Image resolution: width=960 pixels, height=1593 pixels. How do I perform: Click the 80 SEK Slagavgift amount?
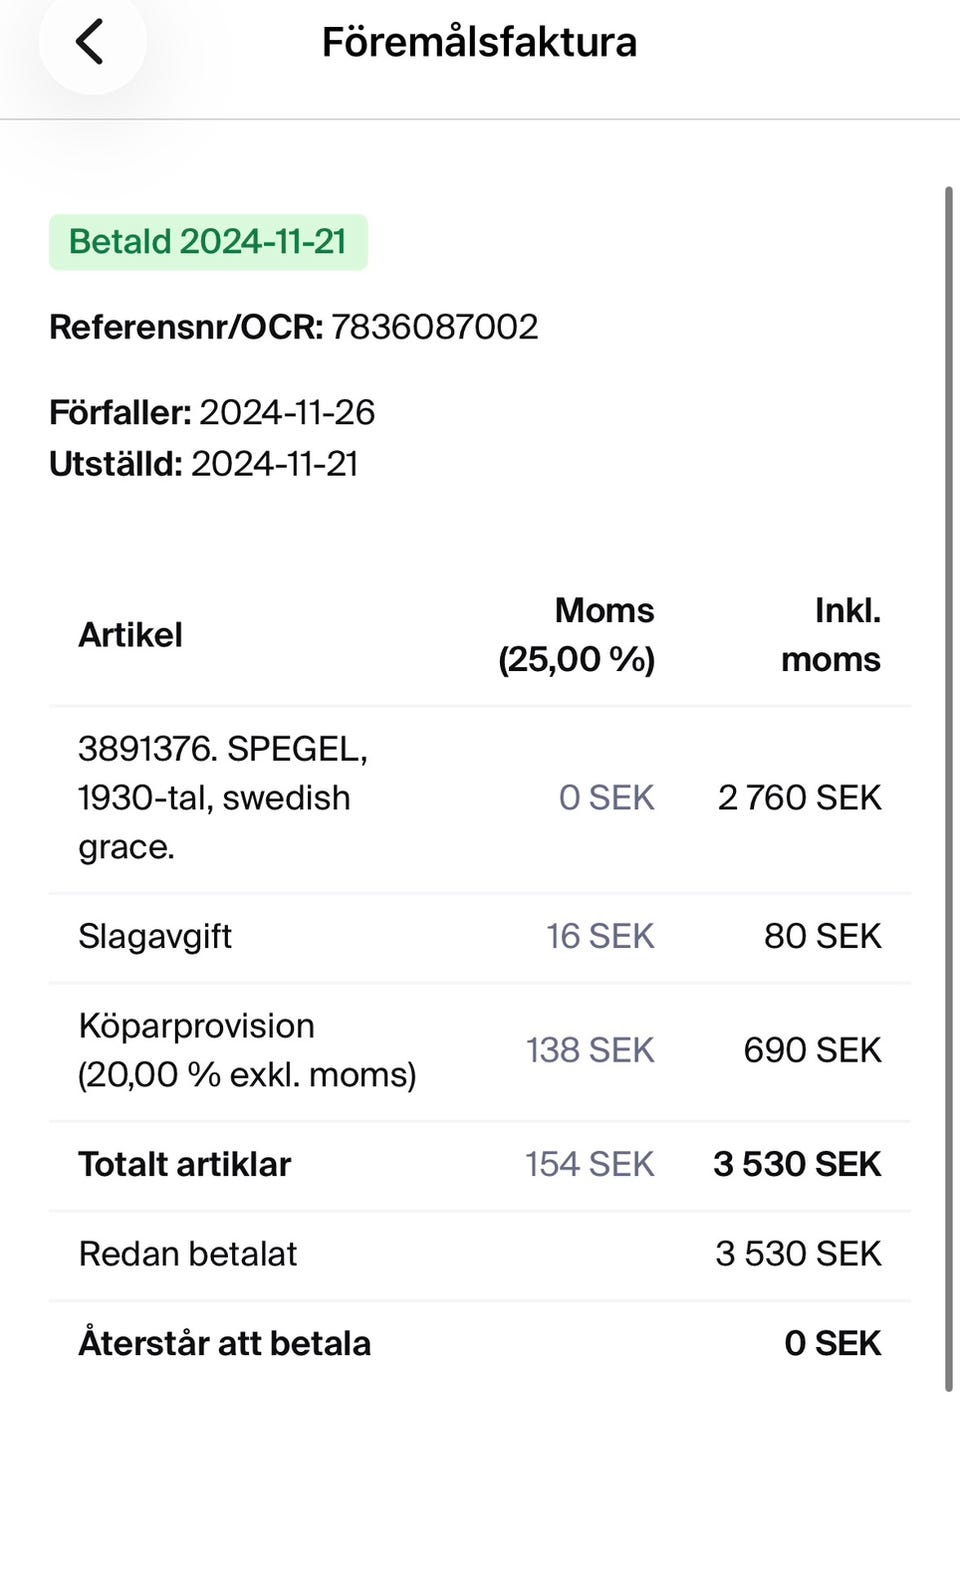click(x=822, y=936)
